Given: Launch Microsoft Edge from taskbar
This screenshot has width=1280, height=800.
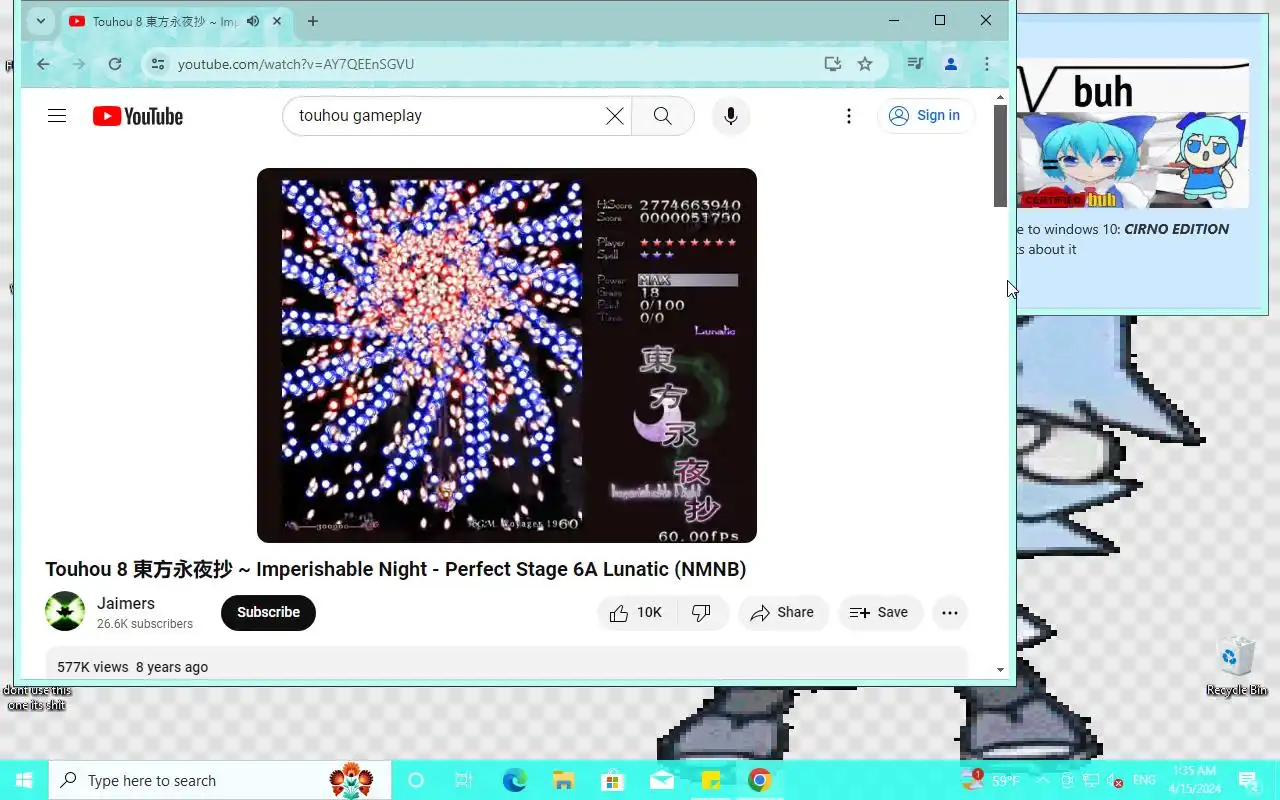Looking at the screenshot, I should [x=515, y=780].
